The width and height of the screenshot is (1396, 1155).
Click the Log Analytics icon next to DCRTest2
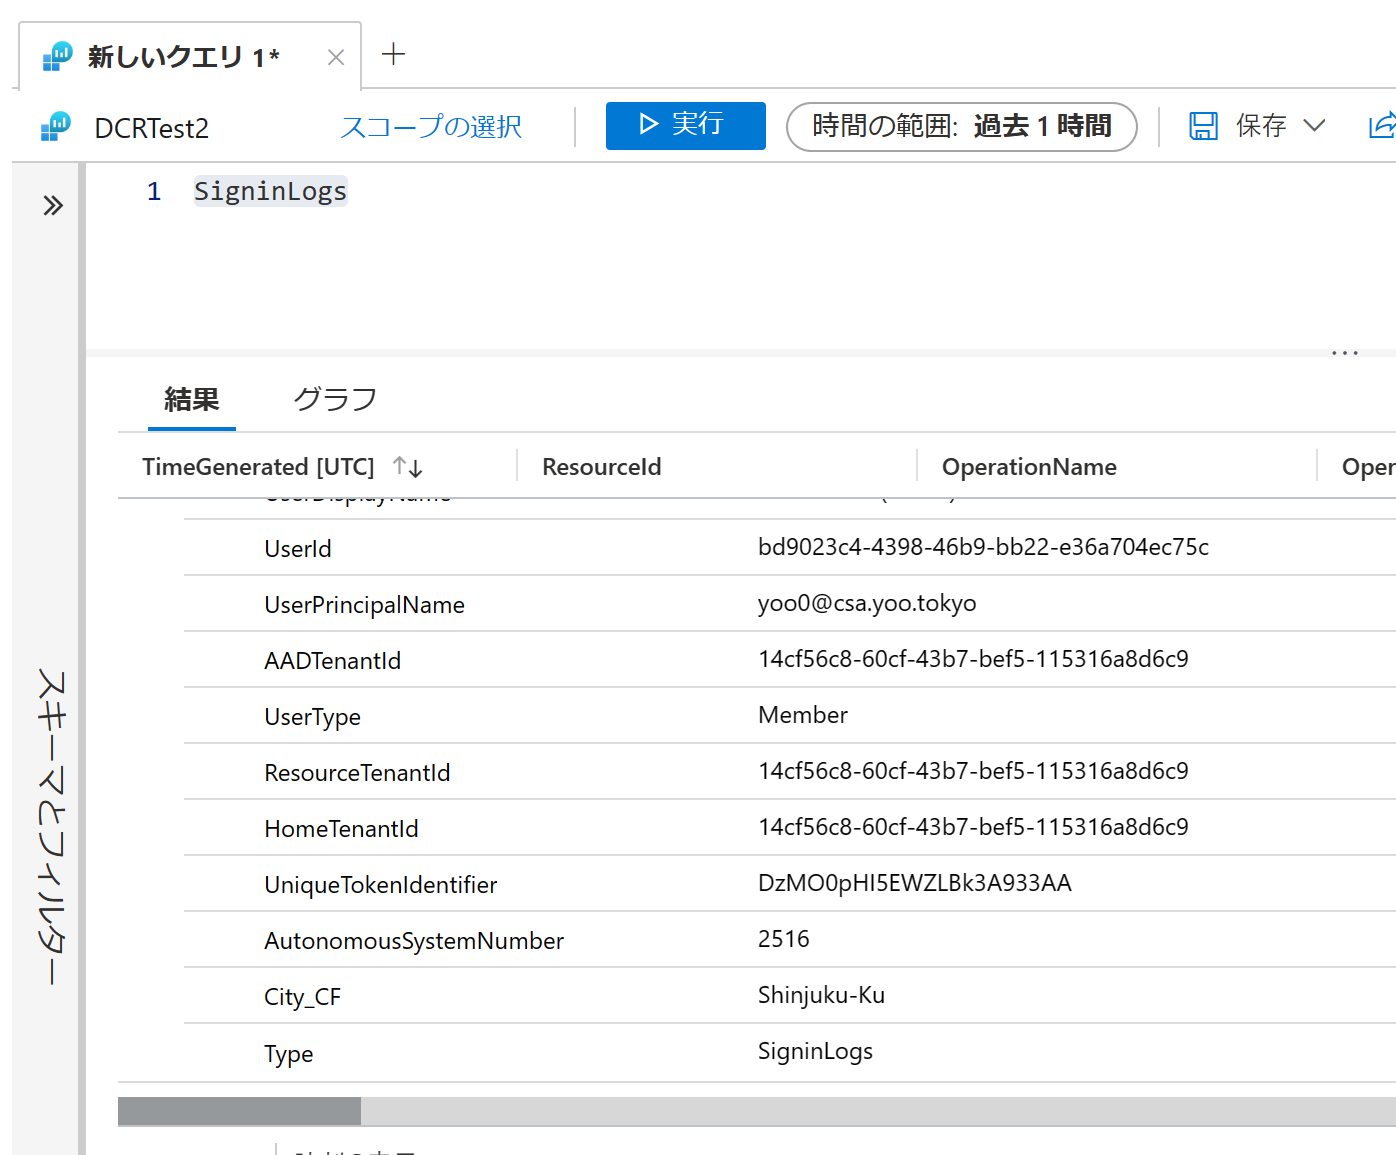pos(55,127)
